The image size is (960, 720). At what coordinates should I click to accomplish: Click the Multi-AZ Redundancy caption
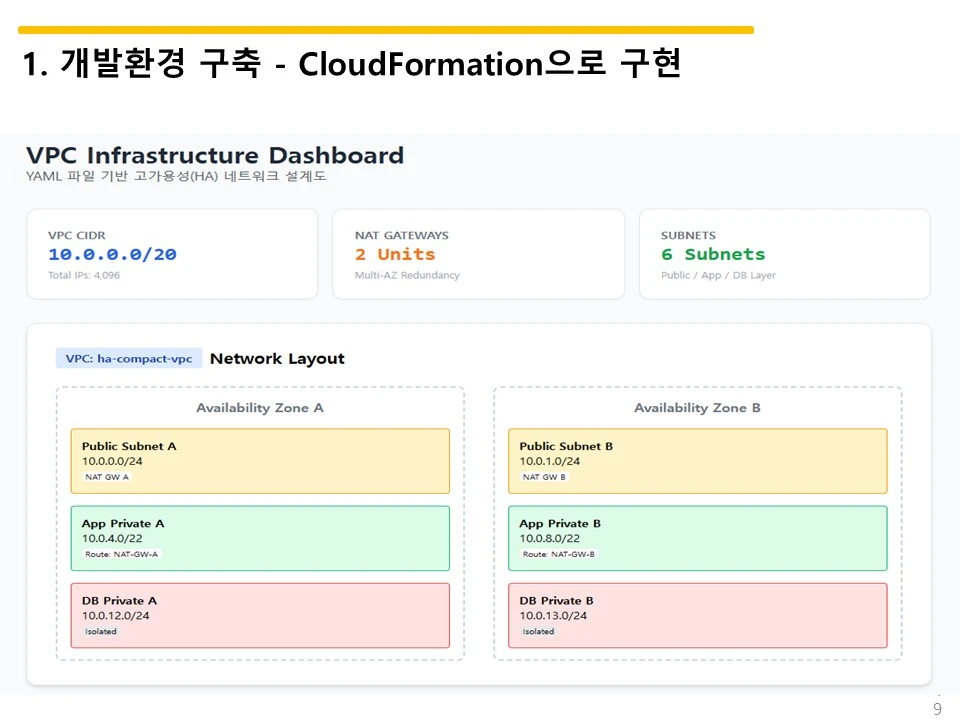click(x=407, y=276)
